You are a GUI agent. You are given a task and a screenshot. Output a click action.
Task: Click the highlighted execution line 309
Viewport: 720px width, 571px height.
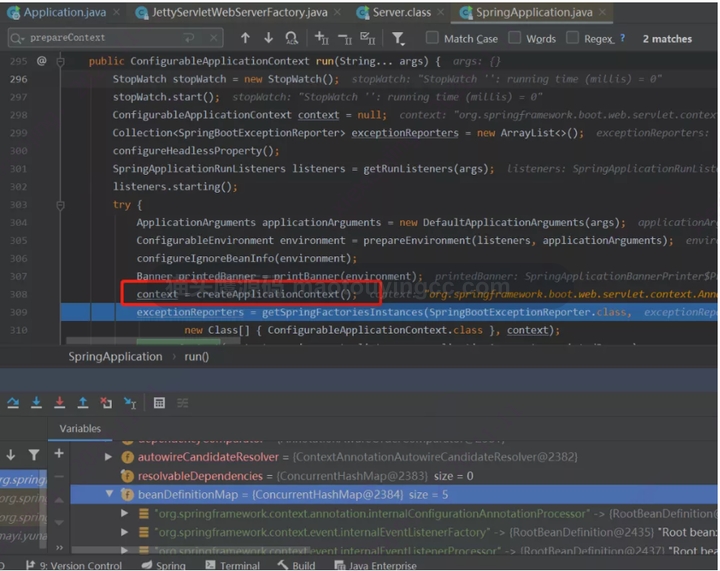pos(388,312)
